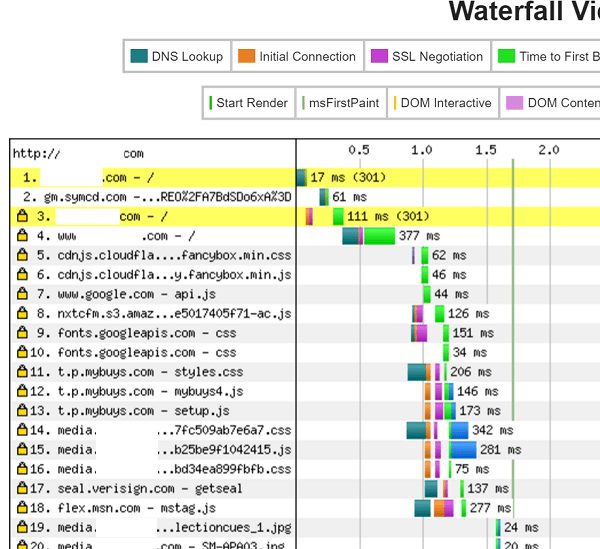This screenshot has width=600, height=549.
Task: Open request 1 .com - / row
Action: [x=153, y=178]
